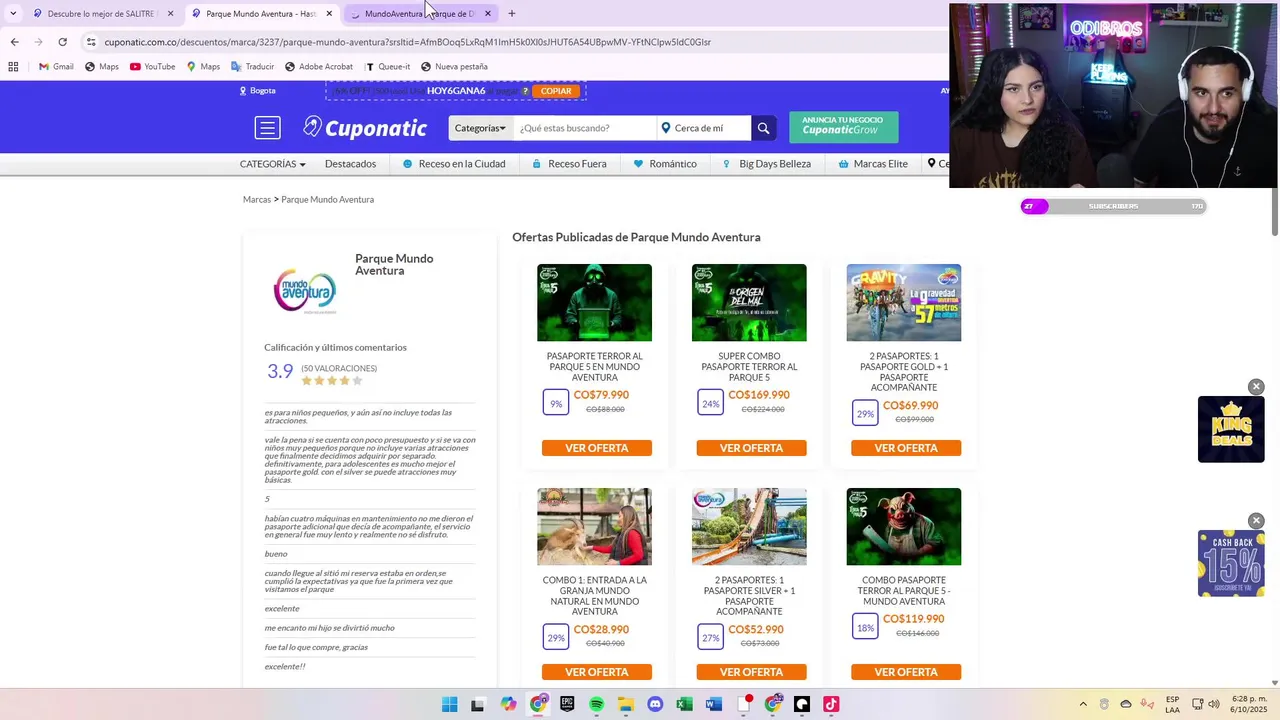Click the hamburger menu icon beside Cuponatic logo
This screenshot has height=720, width=1280.
coord(267,128)
